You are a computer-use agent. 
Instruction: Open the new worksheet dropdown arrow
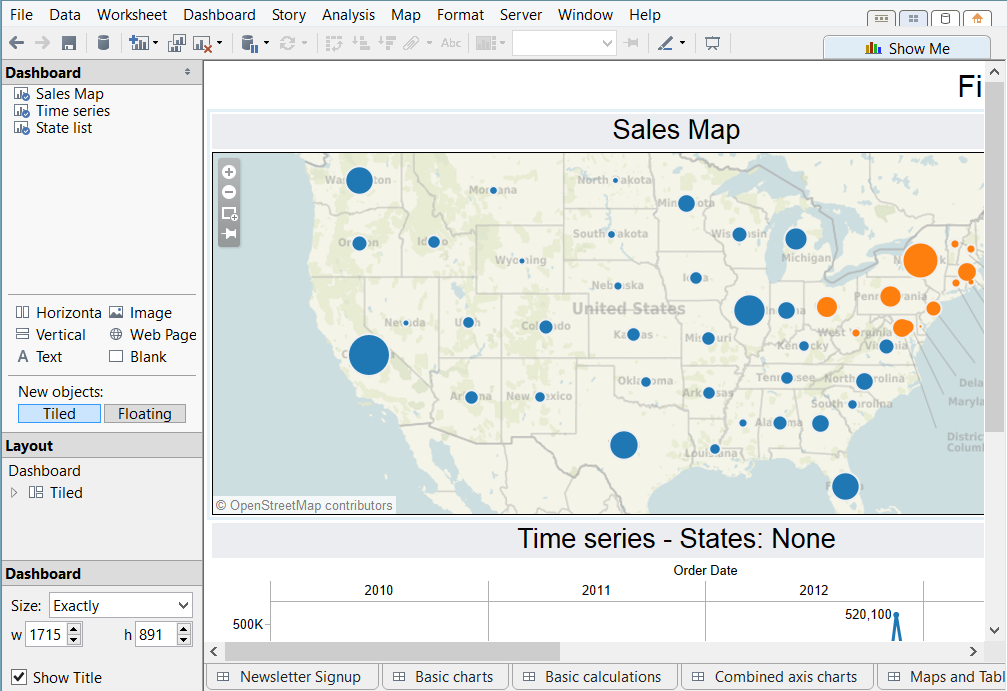coord(155,43)
